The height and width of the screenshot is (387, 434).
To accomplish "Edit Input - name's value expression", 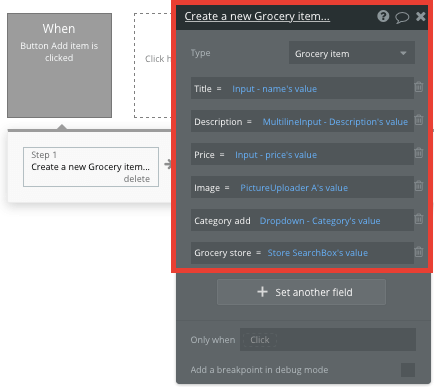I will pyautogui.click(x=274, y=89).
